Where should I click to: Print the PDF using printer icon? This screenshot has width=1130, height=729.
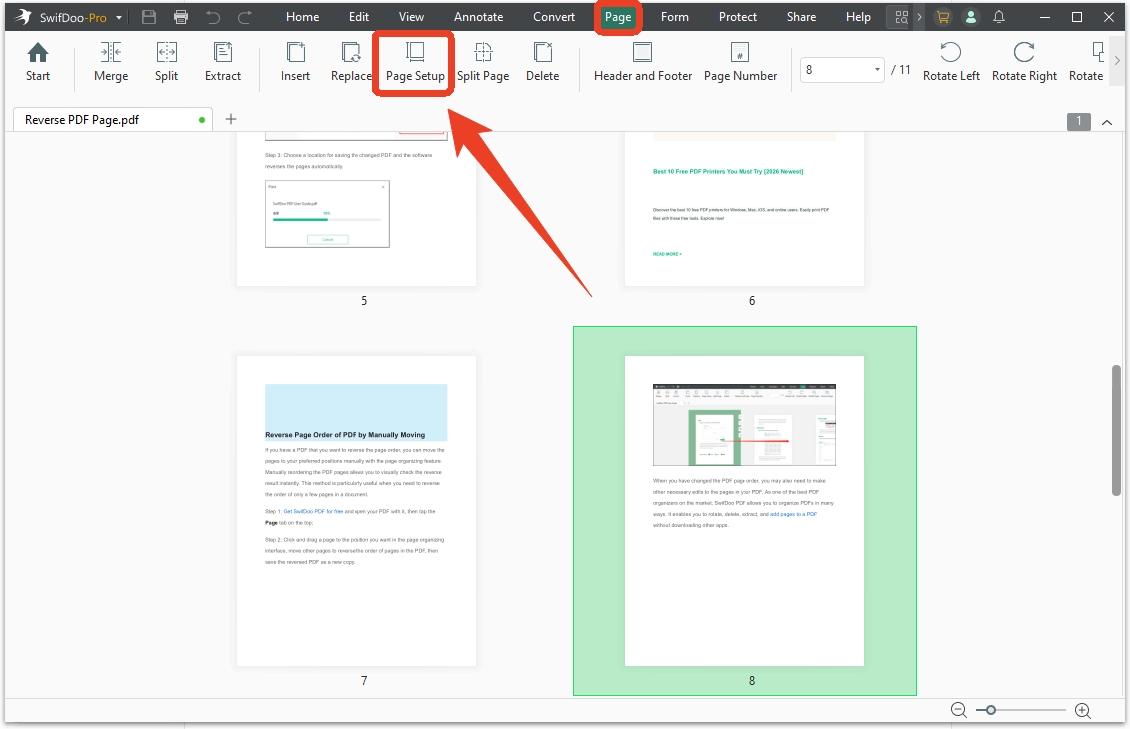point(181,17)
